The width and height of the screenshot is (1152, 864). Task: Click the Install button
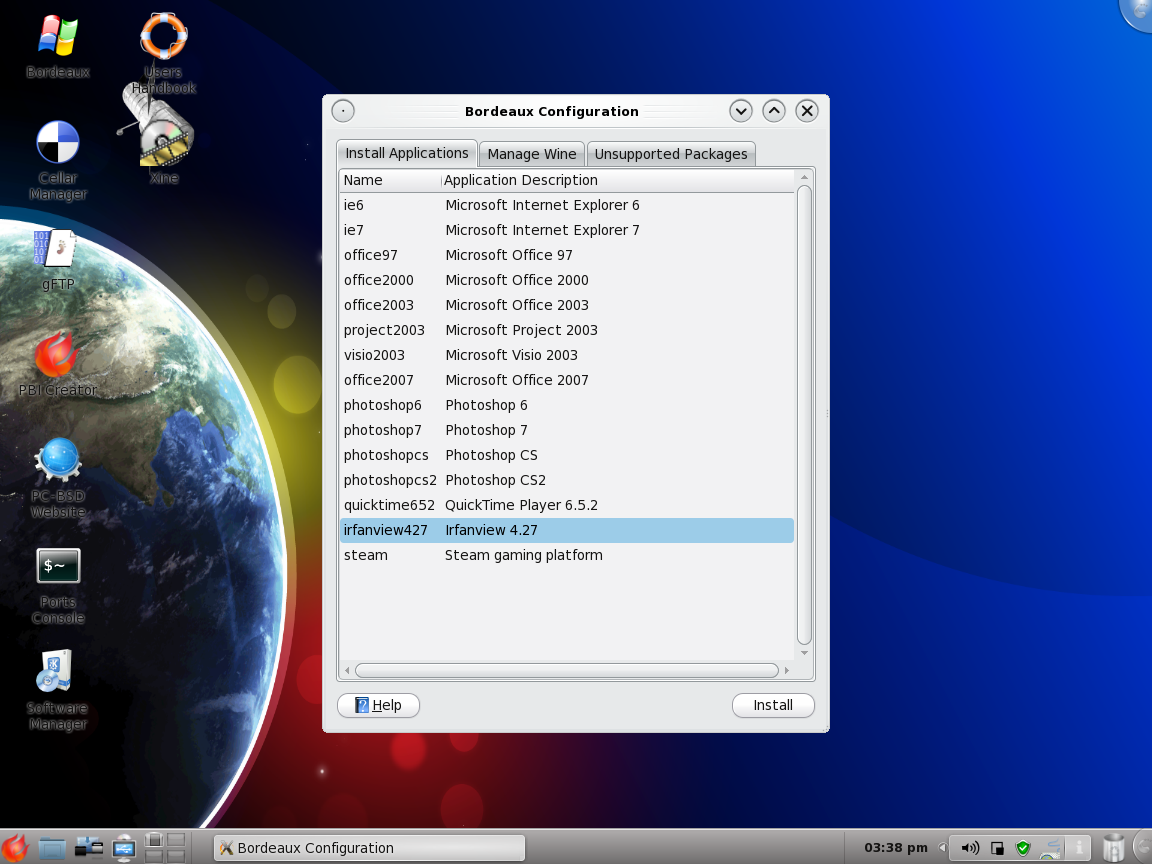[773, 705]
